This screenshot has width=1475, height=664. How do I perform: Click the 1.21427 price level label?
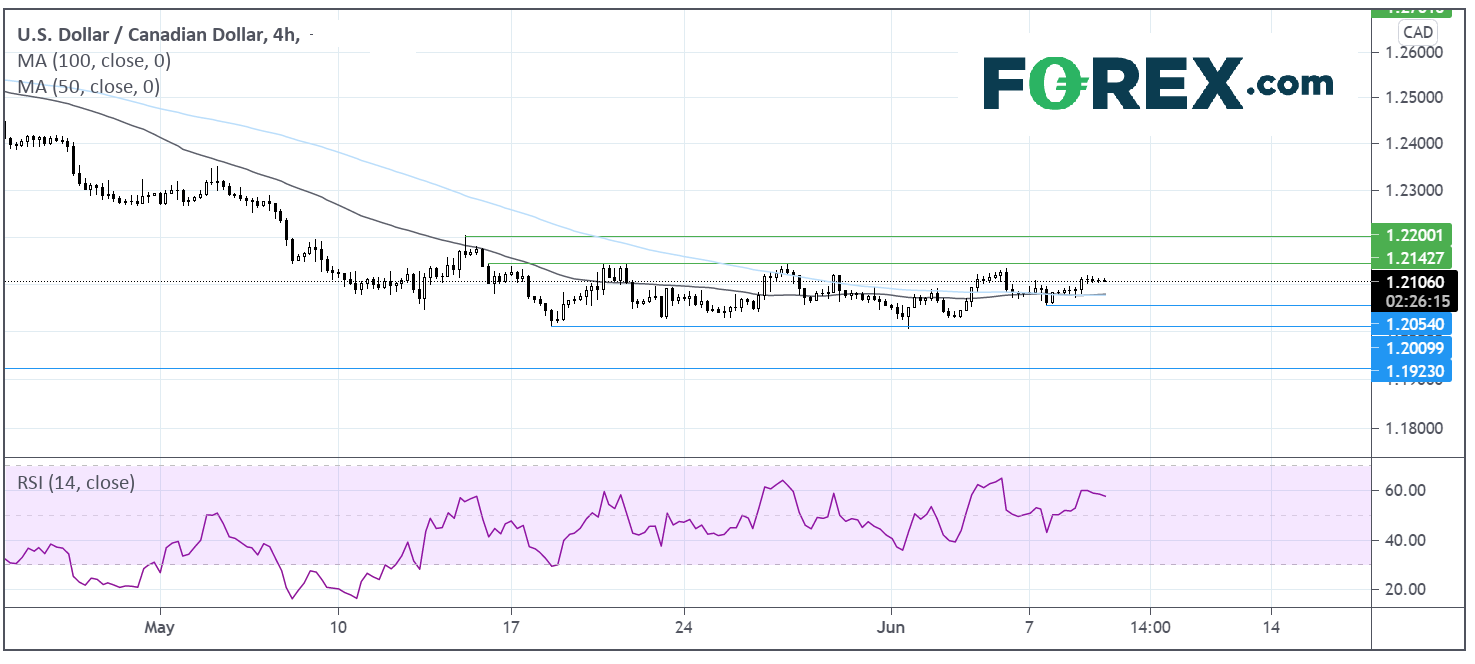click(x=1412, y=258)
